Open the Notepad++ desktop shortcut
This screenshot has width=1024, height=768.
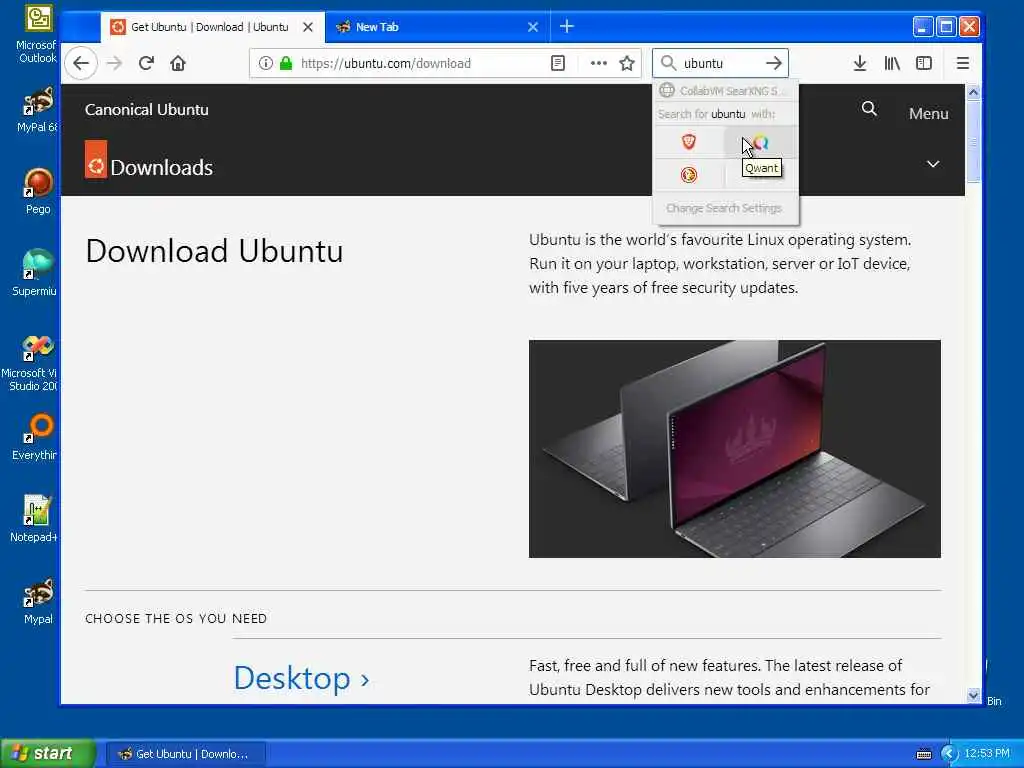pos(34,519)
